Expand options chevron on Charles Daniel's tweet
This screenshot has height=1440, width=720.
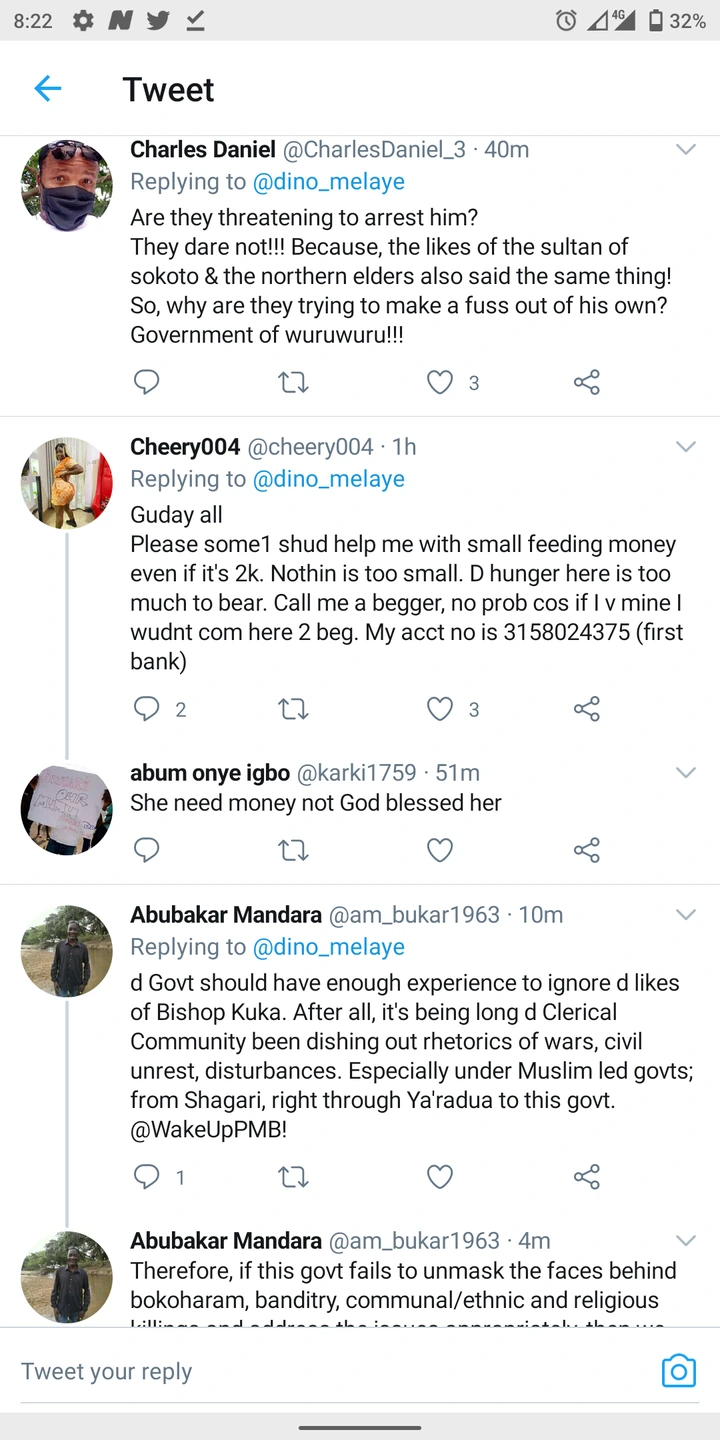pyautogui.click(x=686, y=150)
